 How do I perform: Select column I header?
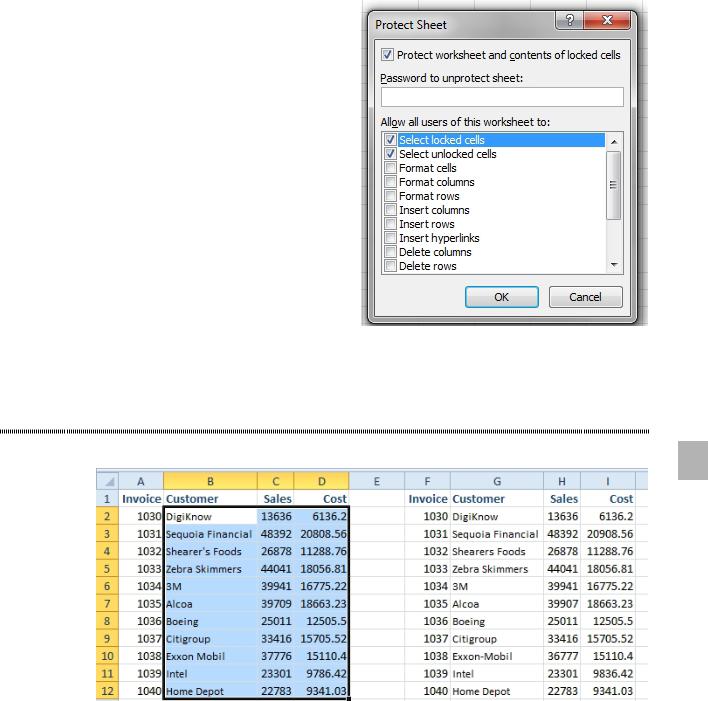point(608,481)
